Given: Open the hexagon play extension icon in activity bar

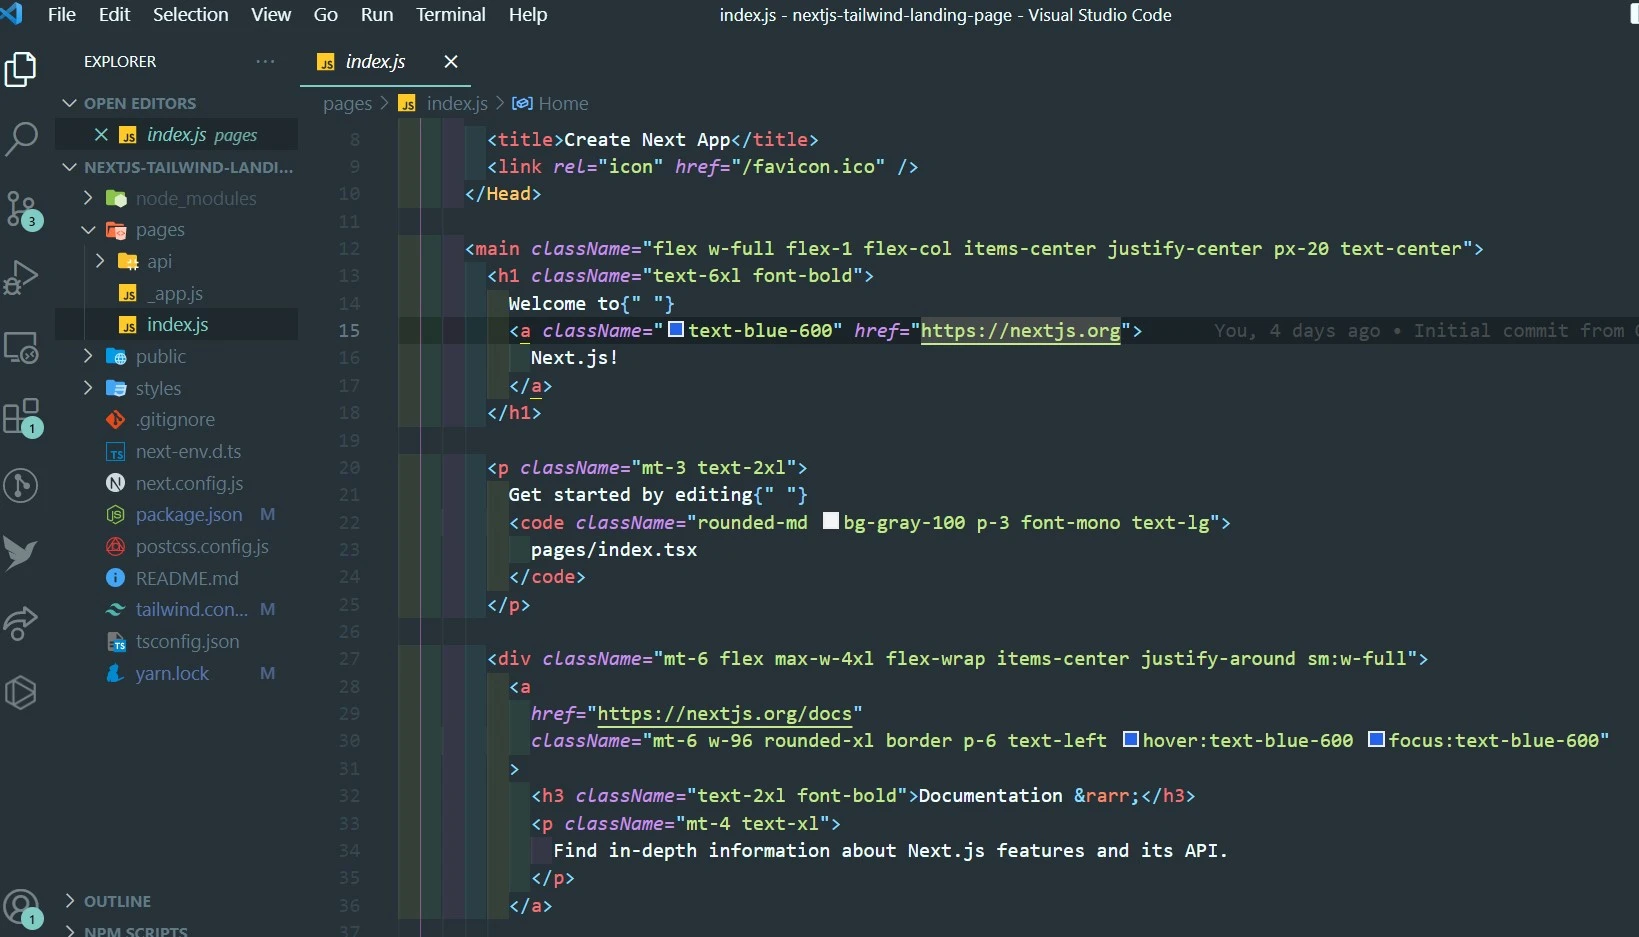Looking at the screenshot, I should coord(21,692).
